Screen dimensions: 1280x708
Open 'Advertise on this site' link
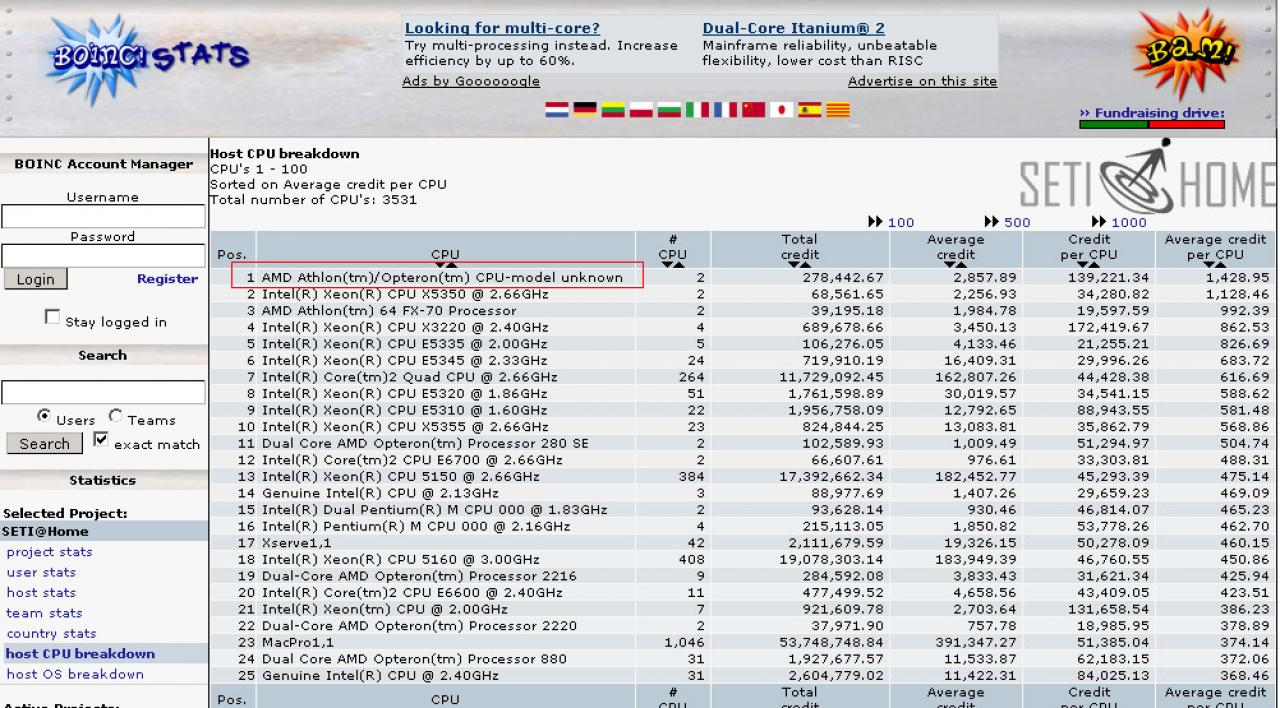tap(922, 82)
